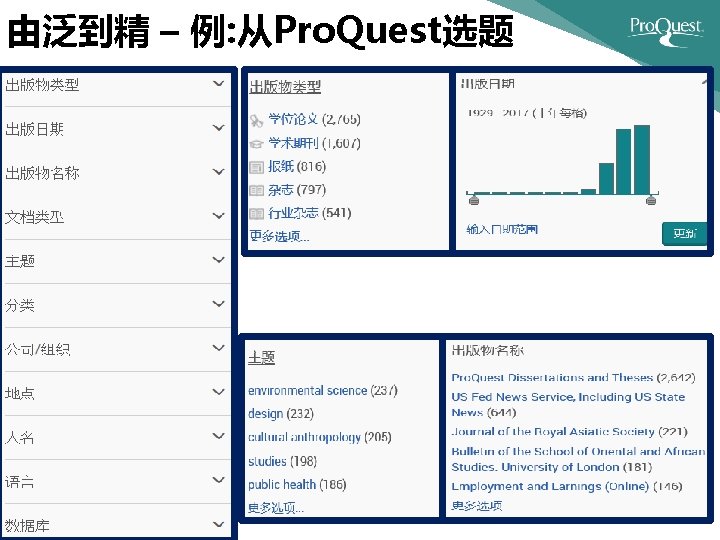
Task: Click the dissertation icon beside 学位论文
Action: 256,121
